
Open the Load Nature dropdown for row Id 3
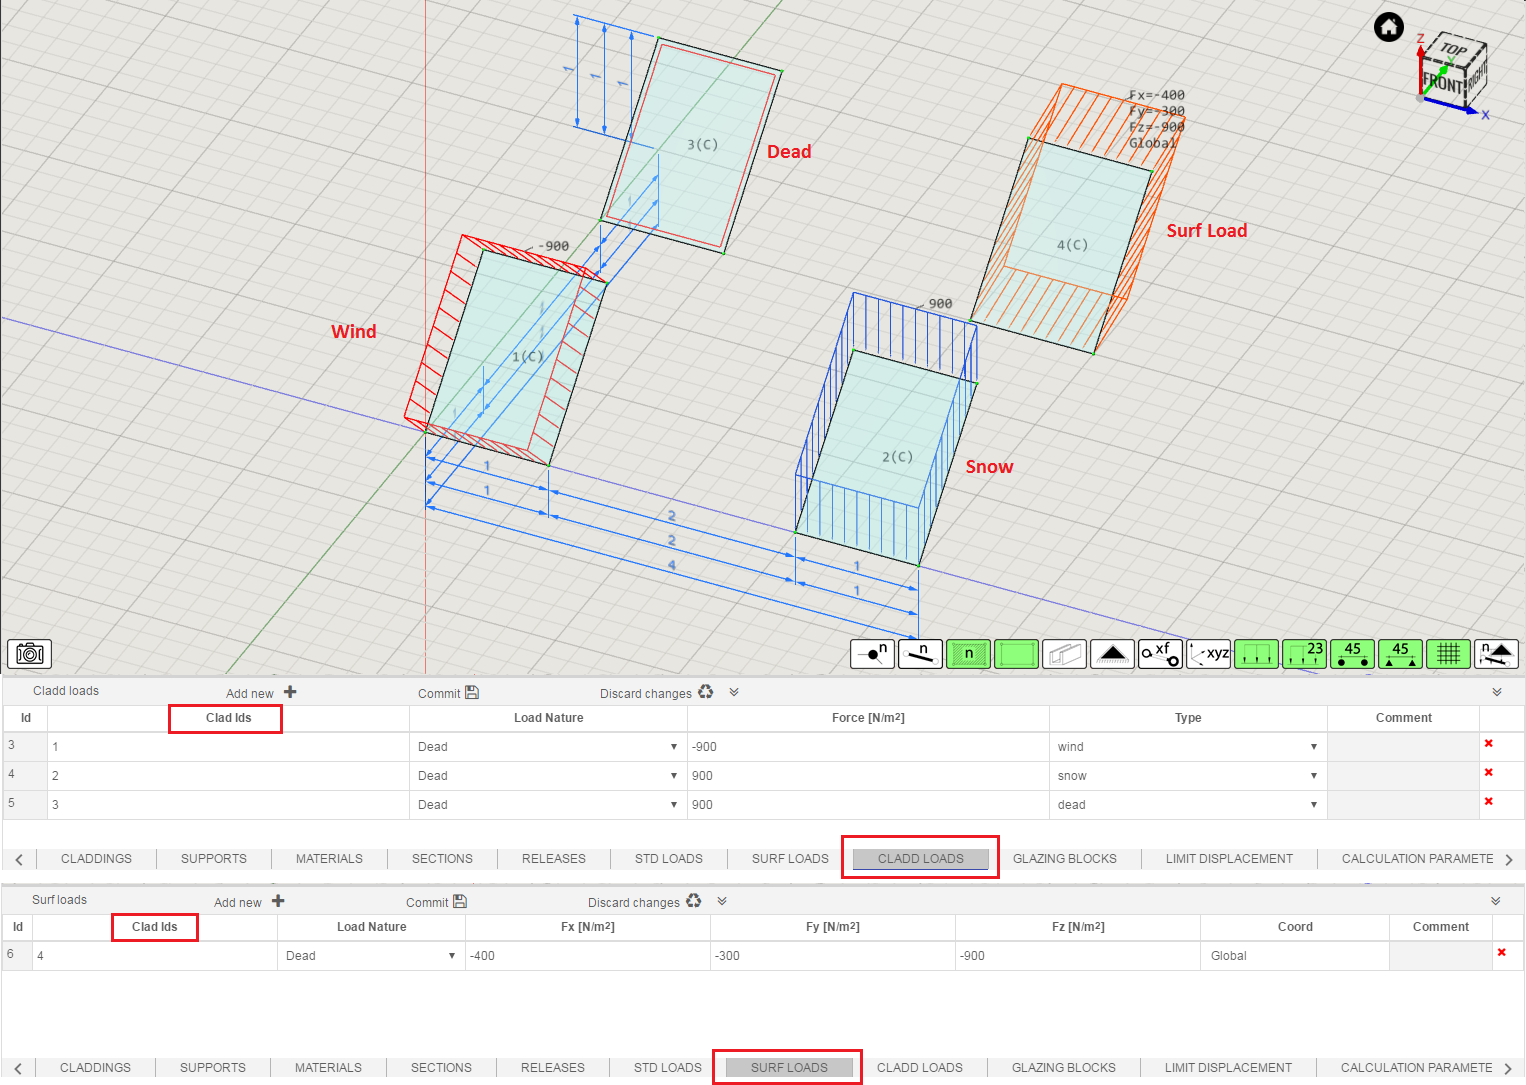tap(672, 746)
